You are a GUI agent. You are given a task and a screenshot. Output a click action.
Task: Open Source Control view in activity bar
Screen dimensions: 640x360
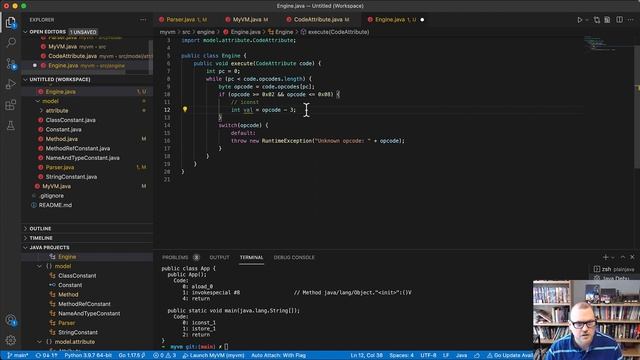point(11,63)
